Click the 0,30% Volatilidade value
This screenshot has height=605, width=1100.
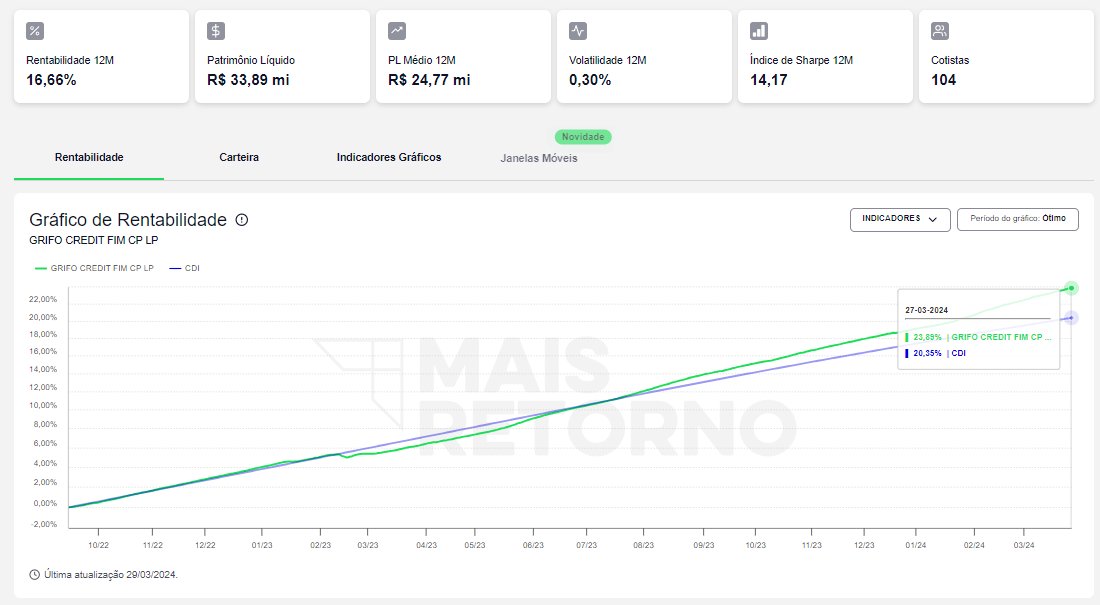(x=590, y=80)
